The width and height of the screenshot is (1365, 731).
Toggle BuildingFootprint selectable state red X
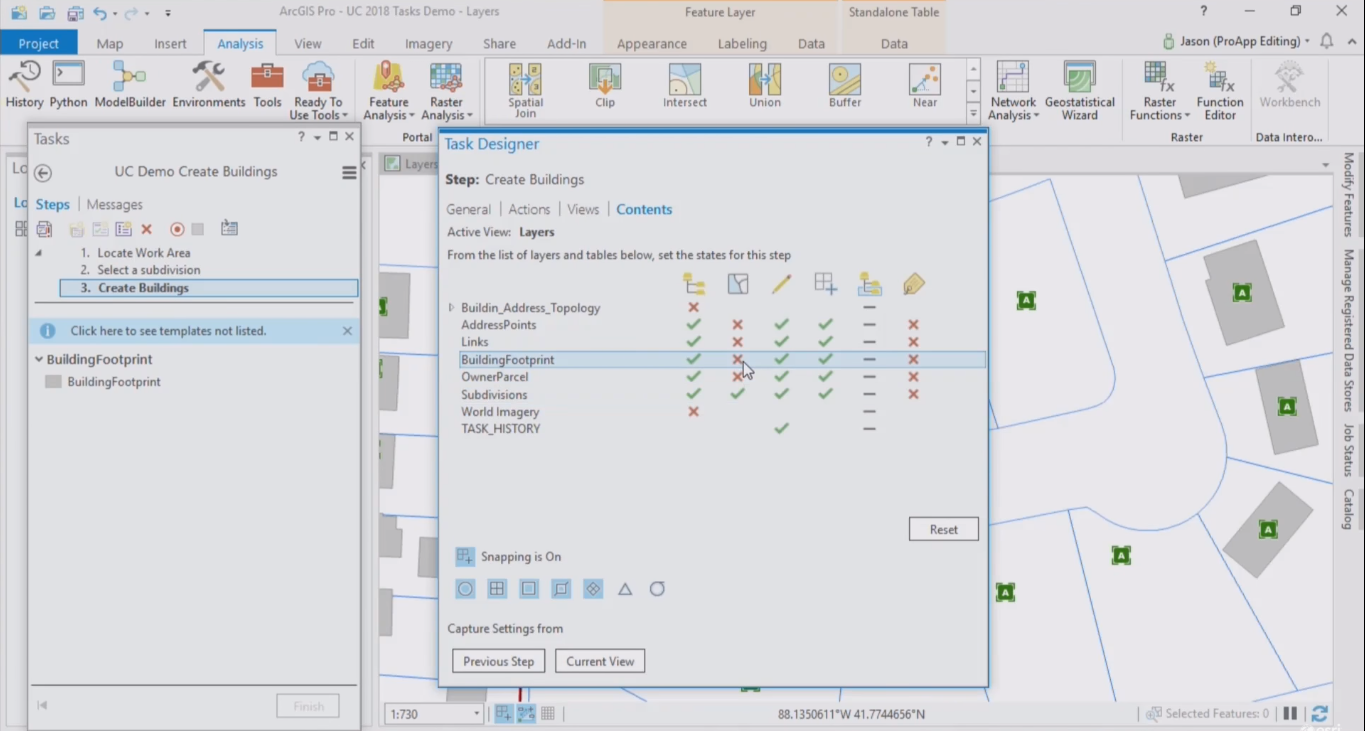[737, 359]
